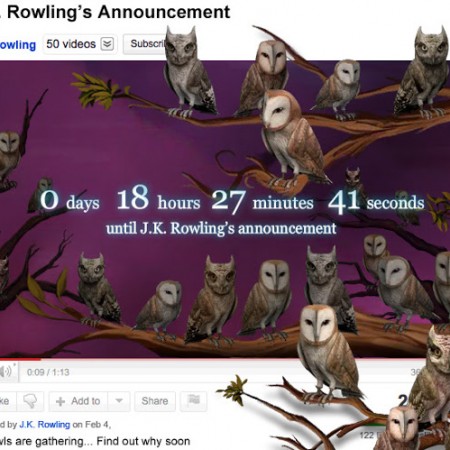The image size is (450, 450).
Task: Click the Add to button
Action: [x=79, y=401]
